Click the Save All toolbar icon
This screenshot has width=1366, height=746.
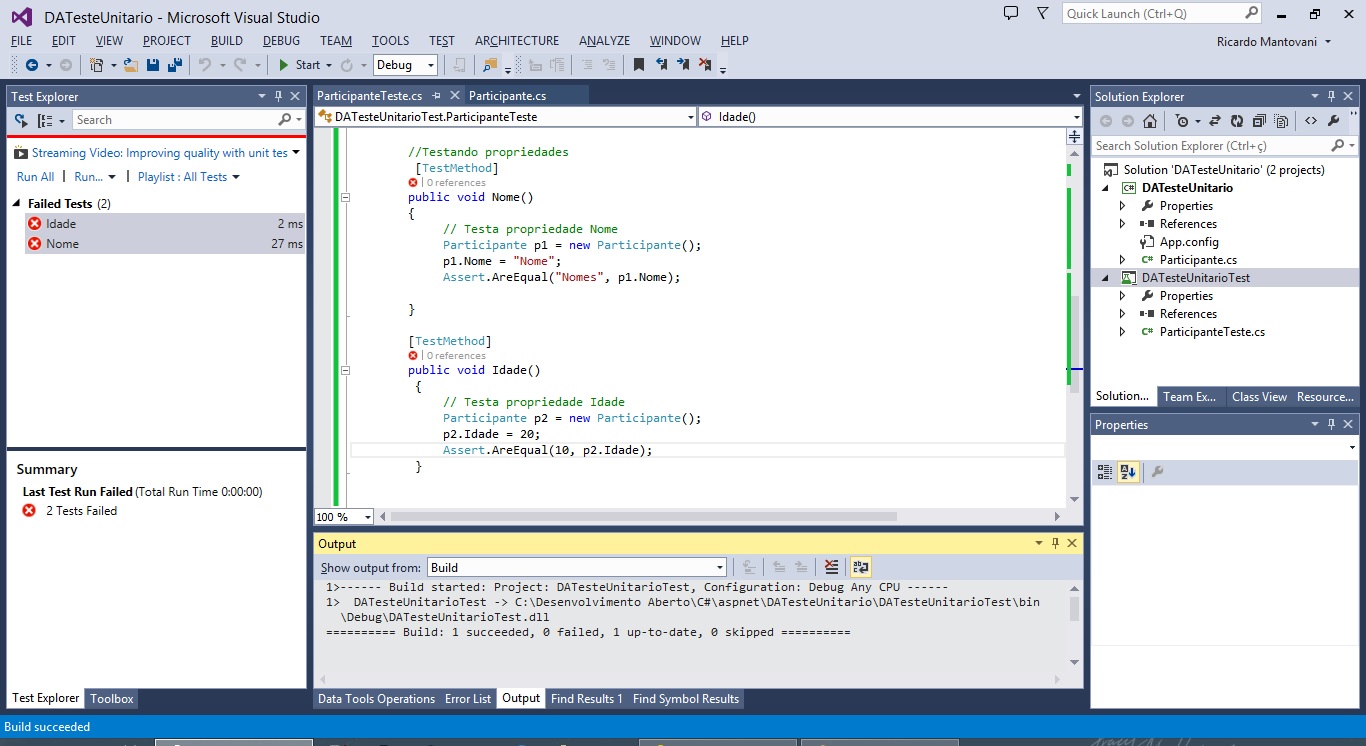[175, 65]
